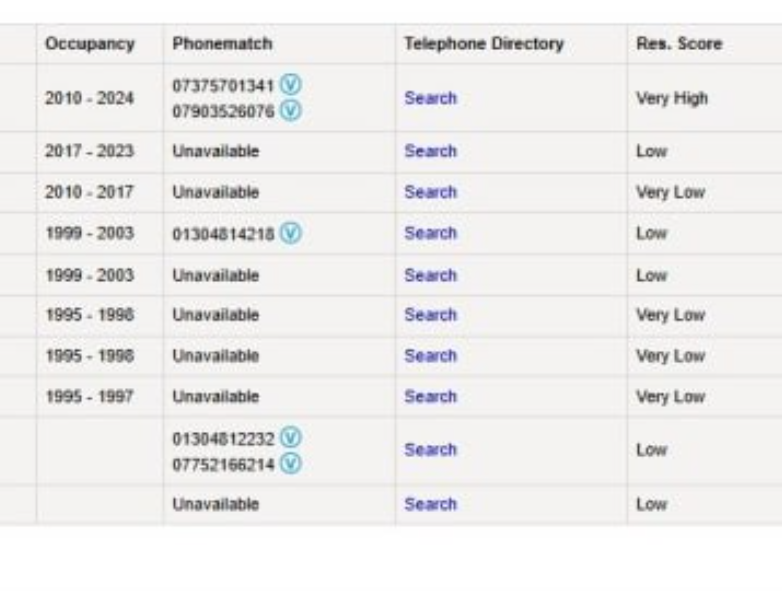Click Search link in the last table row

click(430, 504)
